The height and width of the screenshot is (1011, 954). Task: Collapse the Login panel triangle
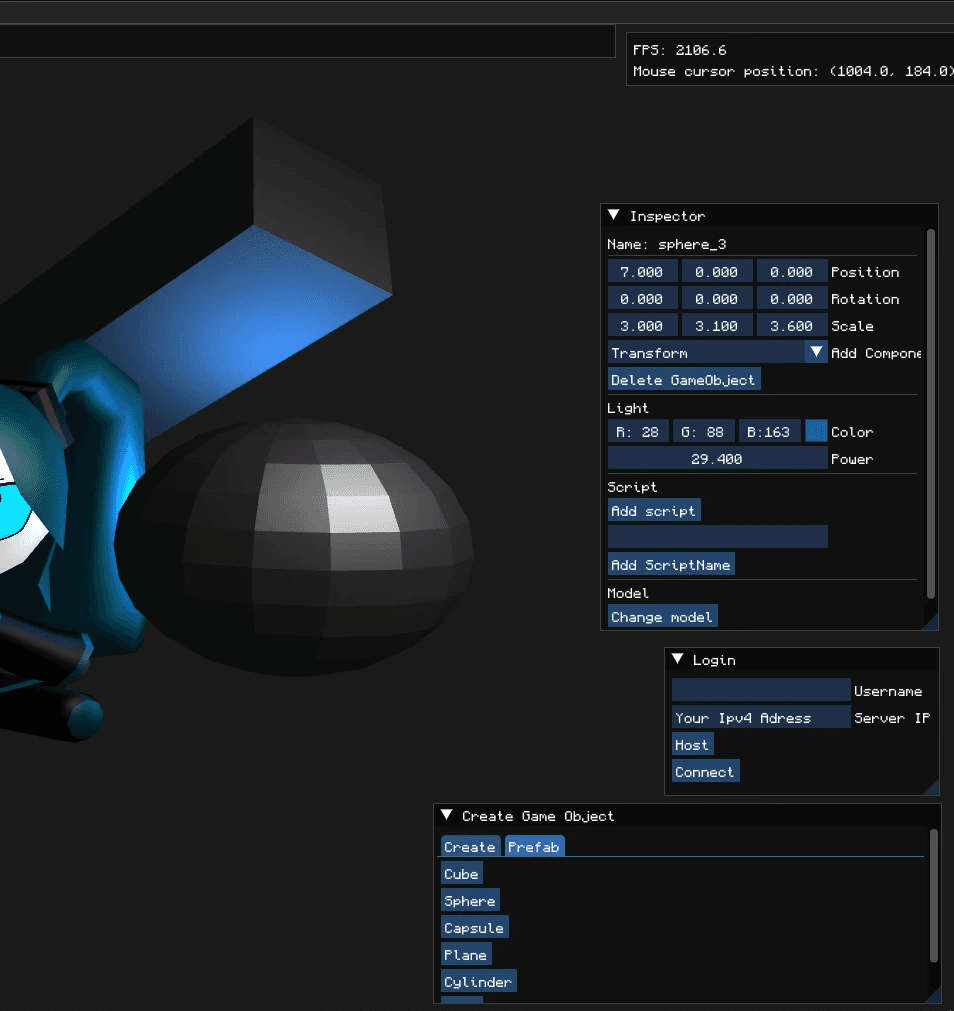pyautogui.click(x=677, y=658)
